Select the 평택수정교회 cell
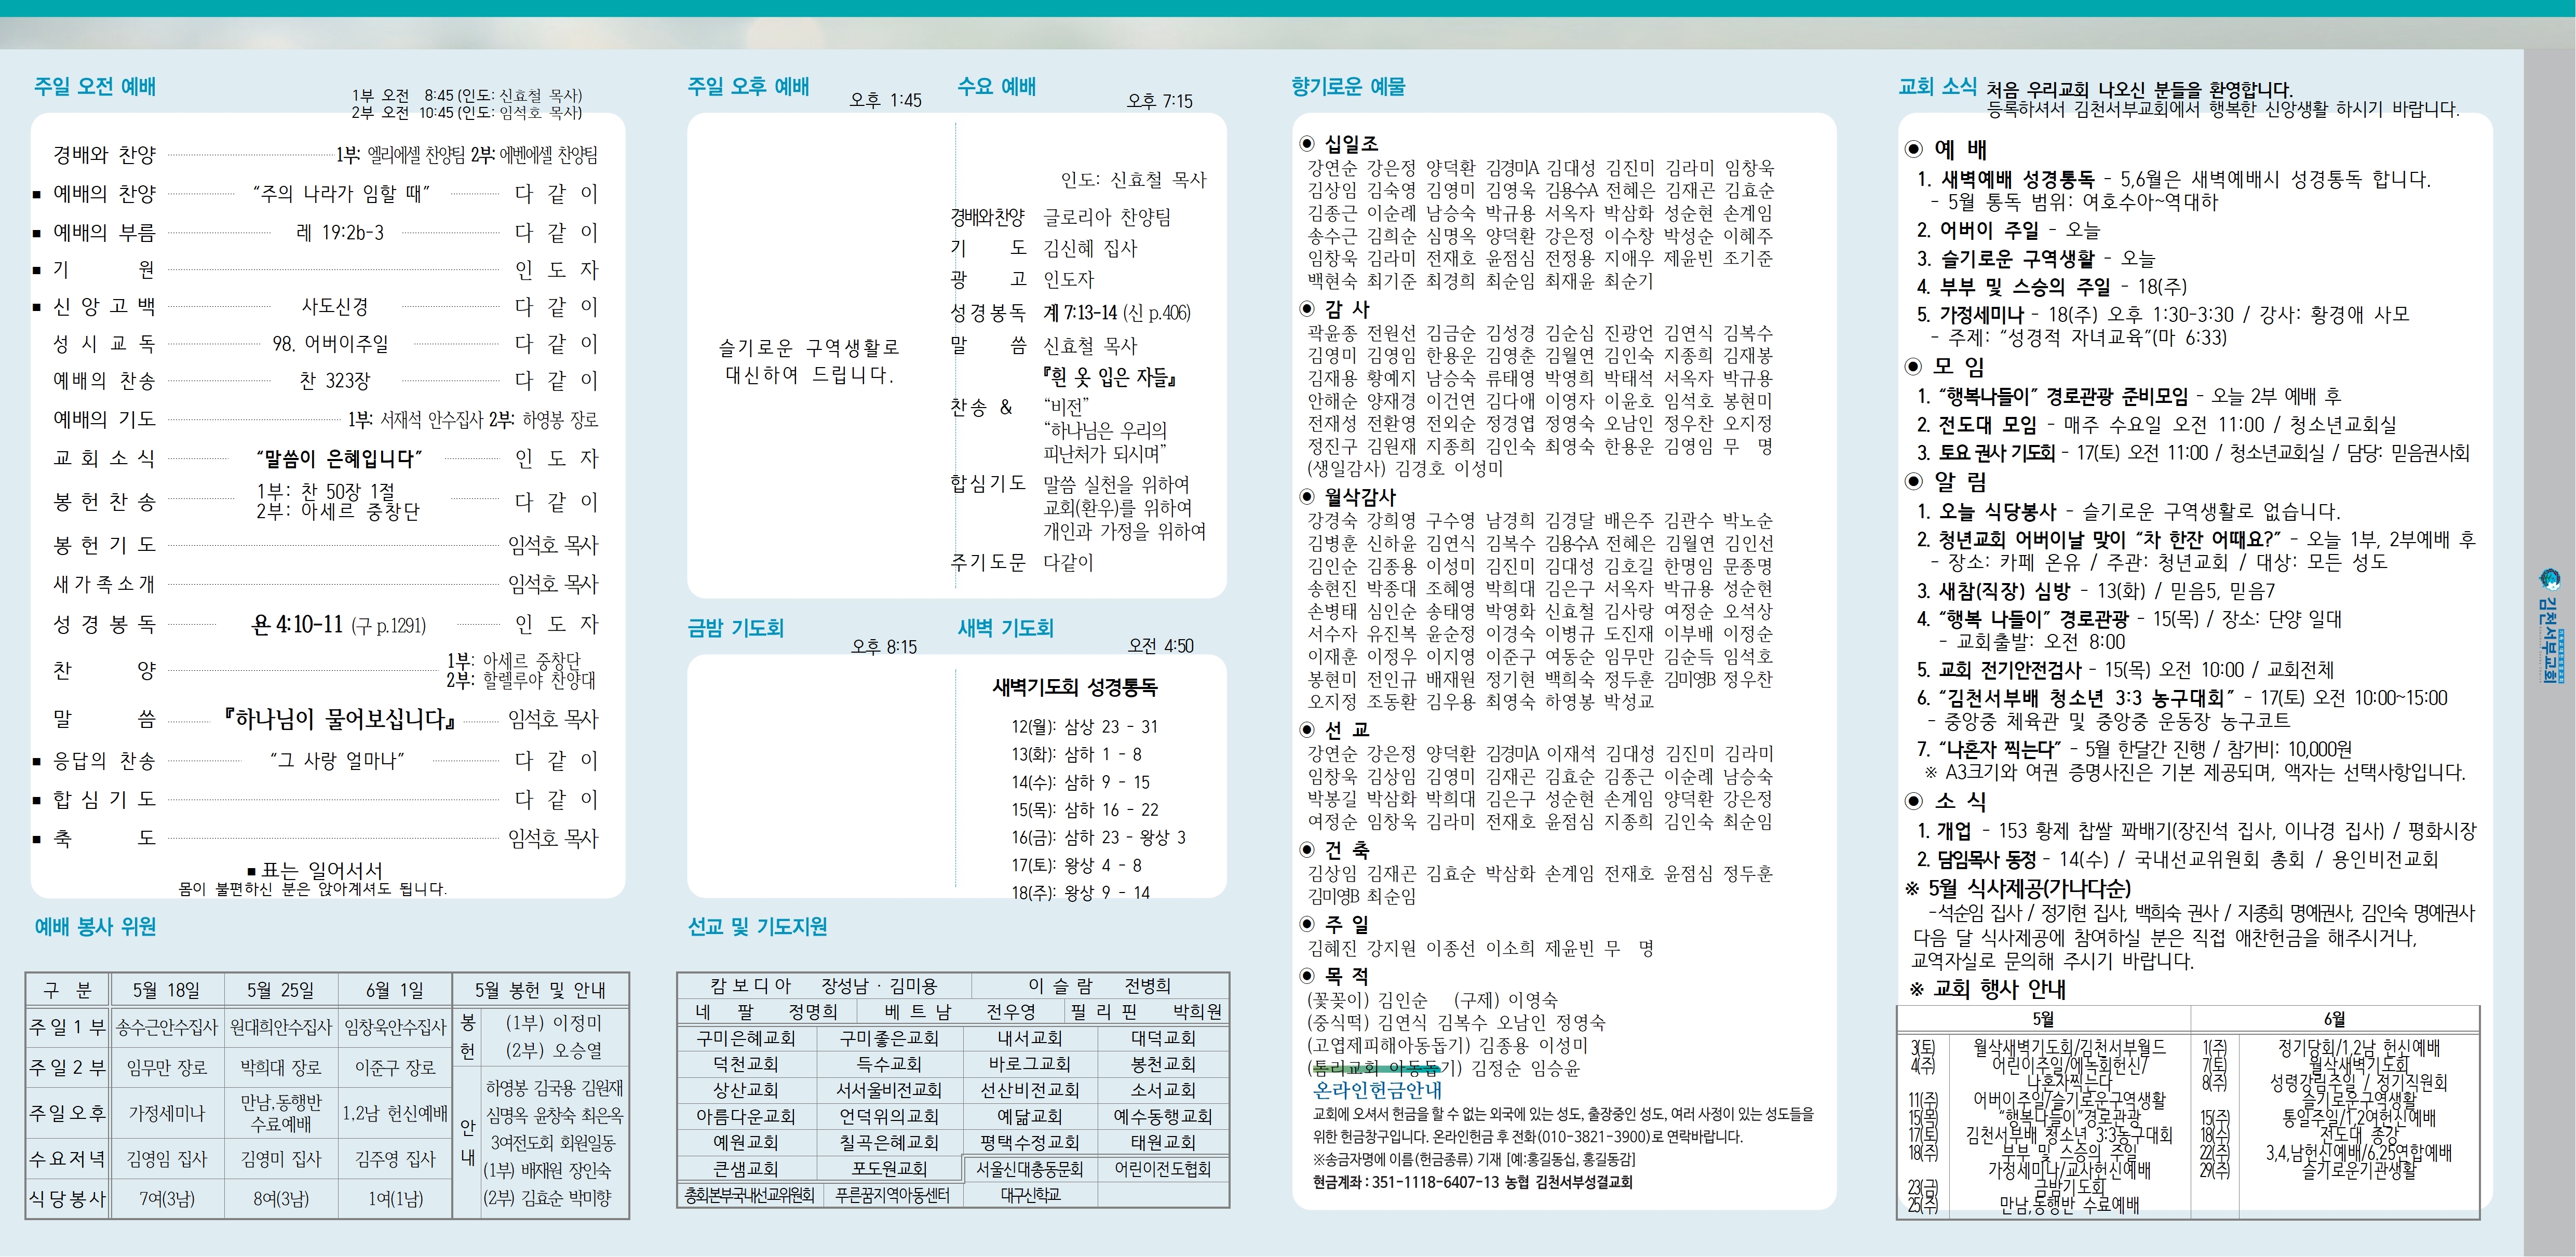 [x=1030, y=1142]
